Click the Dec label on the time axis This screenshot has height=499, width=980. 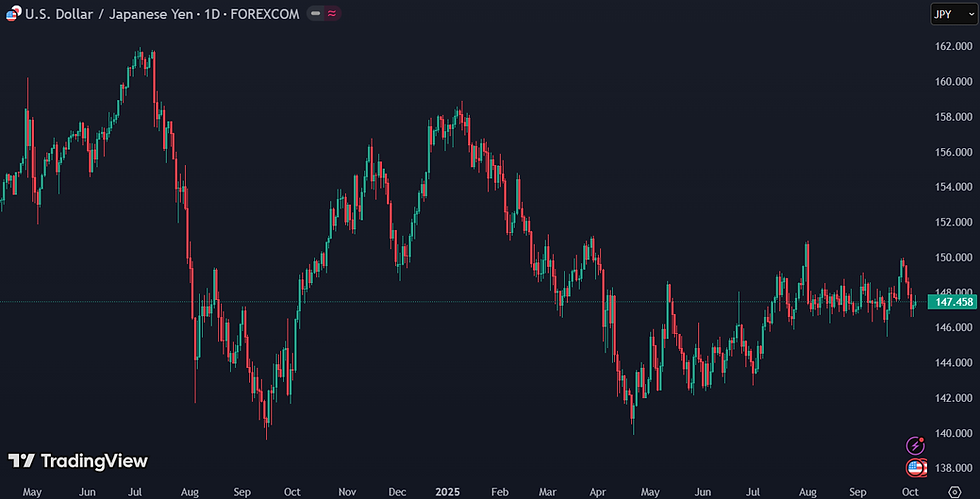pyautogui.click(x=397, y=492)
